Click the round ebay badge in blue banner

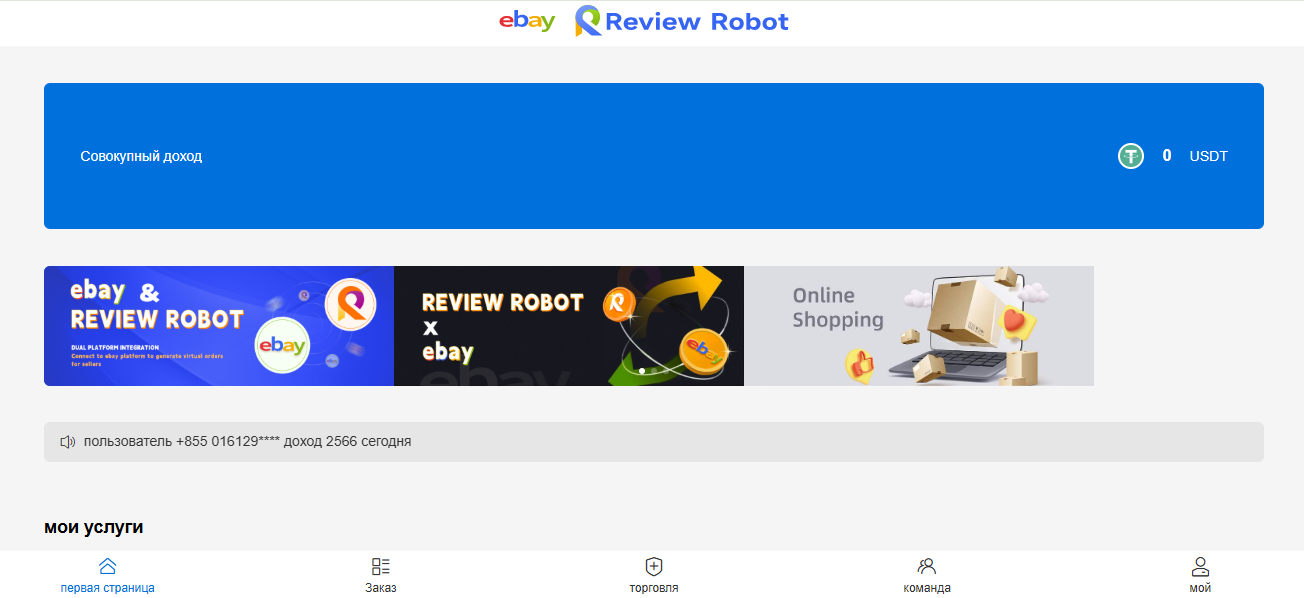coord(282,346)
